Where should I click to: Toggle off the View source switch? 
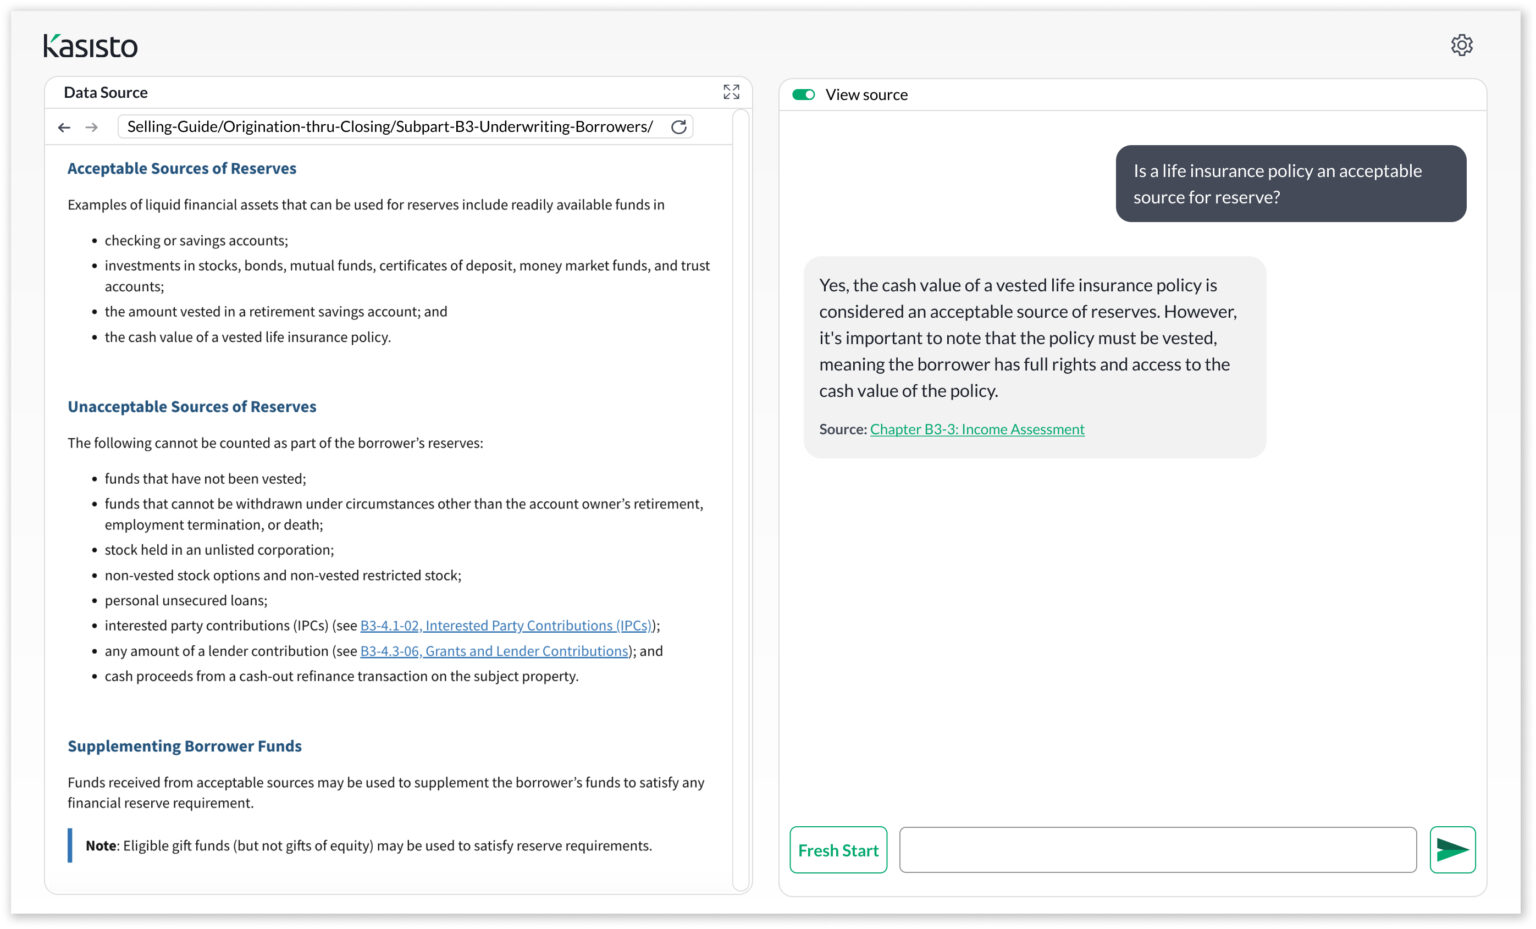(x=801, y=93)
